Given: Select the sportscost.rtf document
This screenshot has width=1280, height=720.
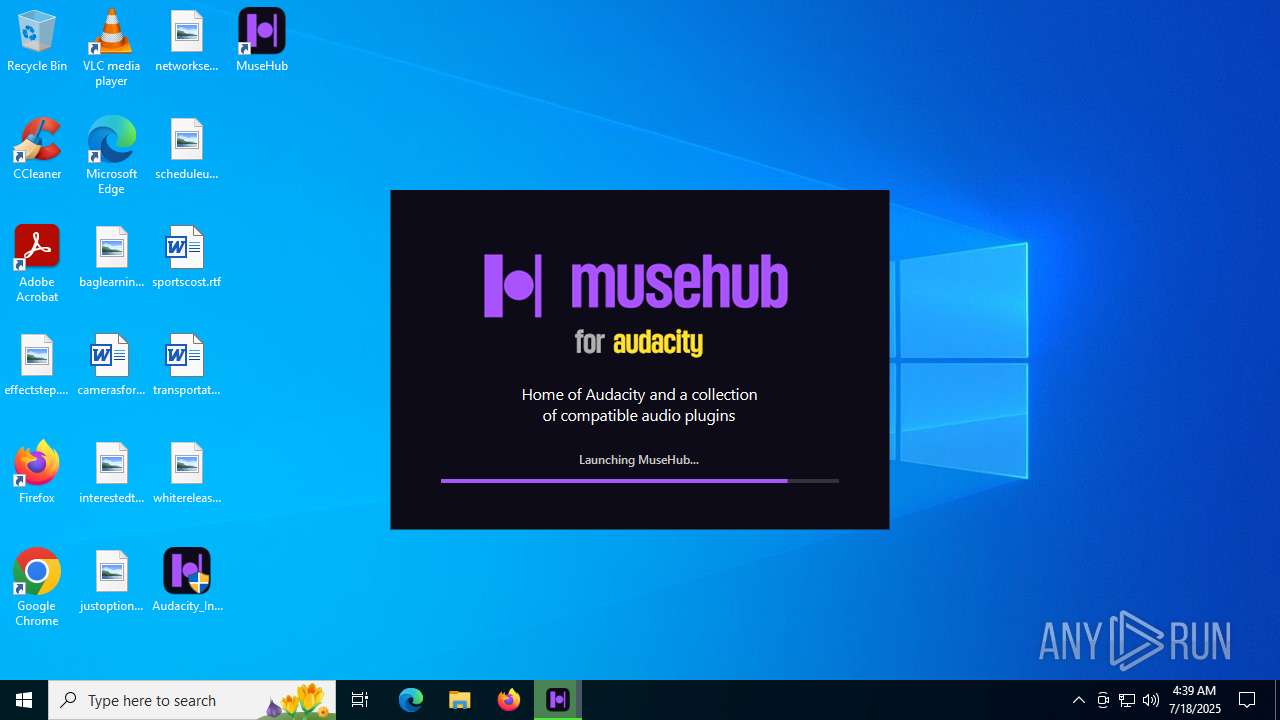Looking at the screenshot, I should pos(187,257).
